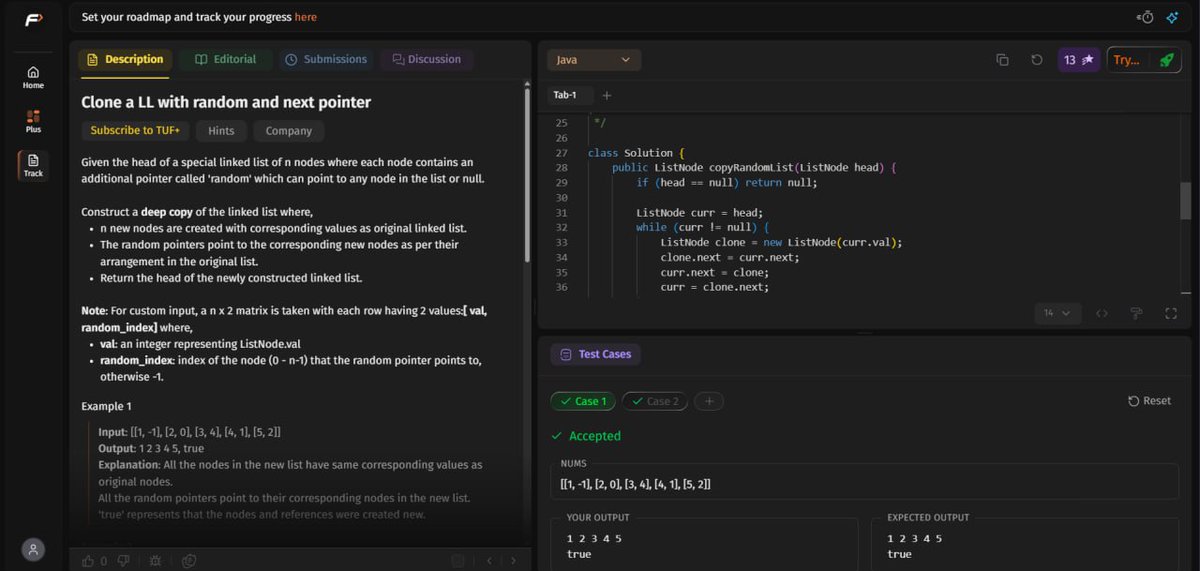Image resolution: width=1200 pixels, height=571 pixels.
Task: Add a new test case with plus
Action: coord(709,401)
